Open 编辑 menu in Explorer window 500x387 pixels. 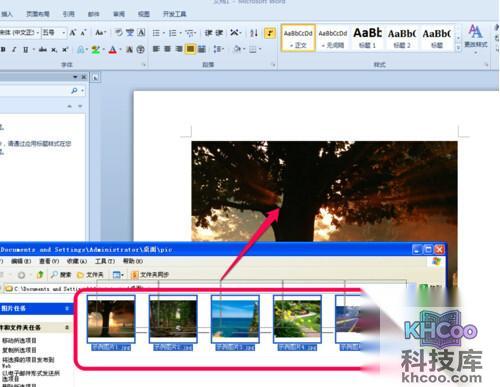pyautogui.click(x=21, y=261)
